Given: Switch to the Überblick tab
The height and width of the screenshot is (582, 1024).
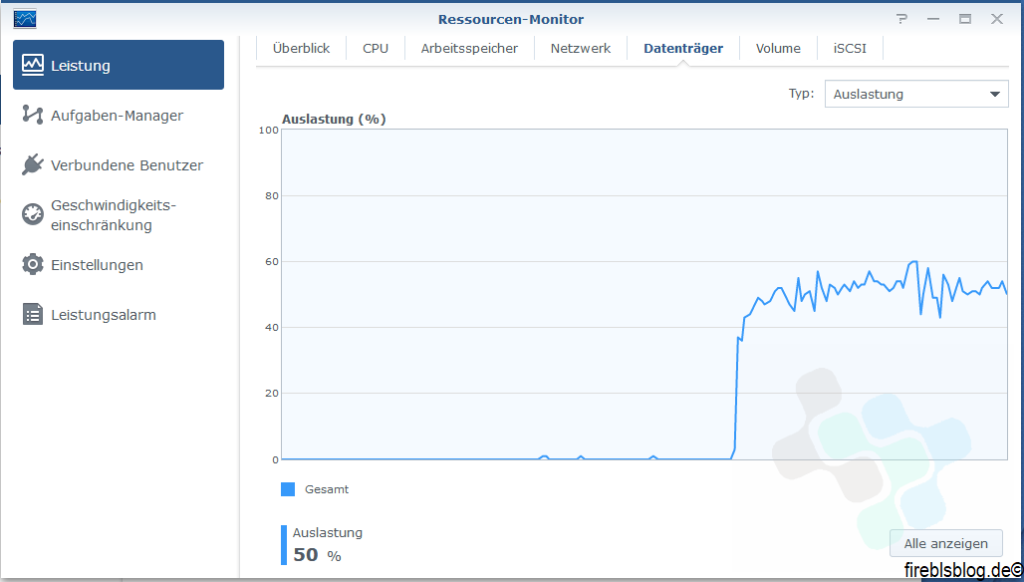Looking at the screenshot, I should click(301, 48).
